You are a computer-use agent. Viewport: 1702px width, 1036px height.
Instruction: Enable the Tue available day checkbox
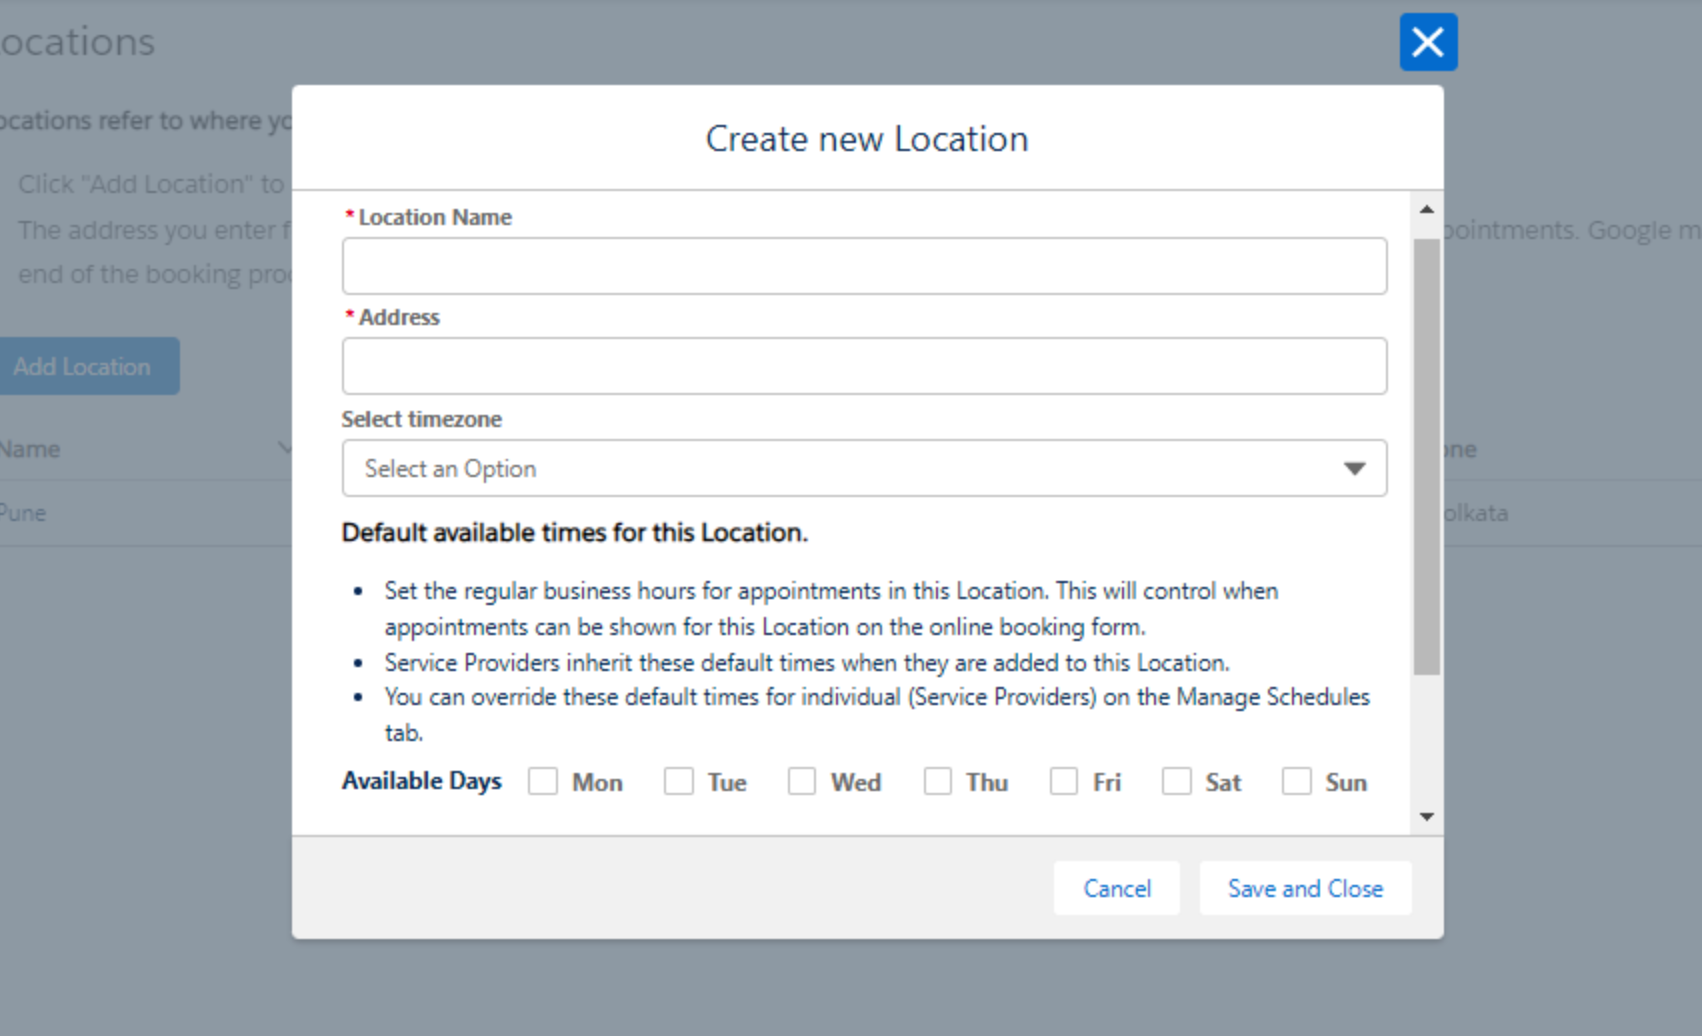point(679,781)
